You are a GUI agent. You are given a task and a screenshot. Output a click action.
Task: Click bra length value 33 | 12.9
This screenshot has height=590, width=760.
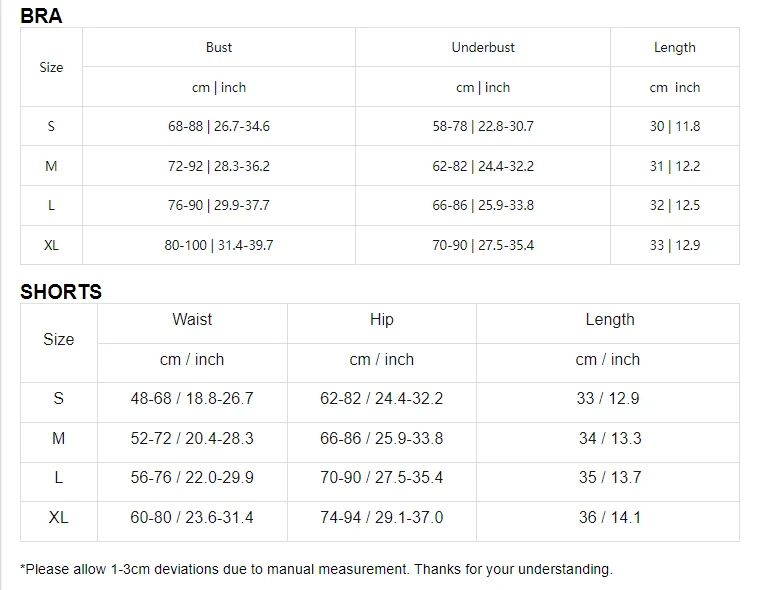[x=675, y=245]
